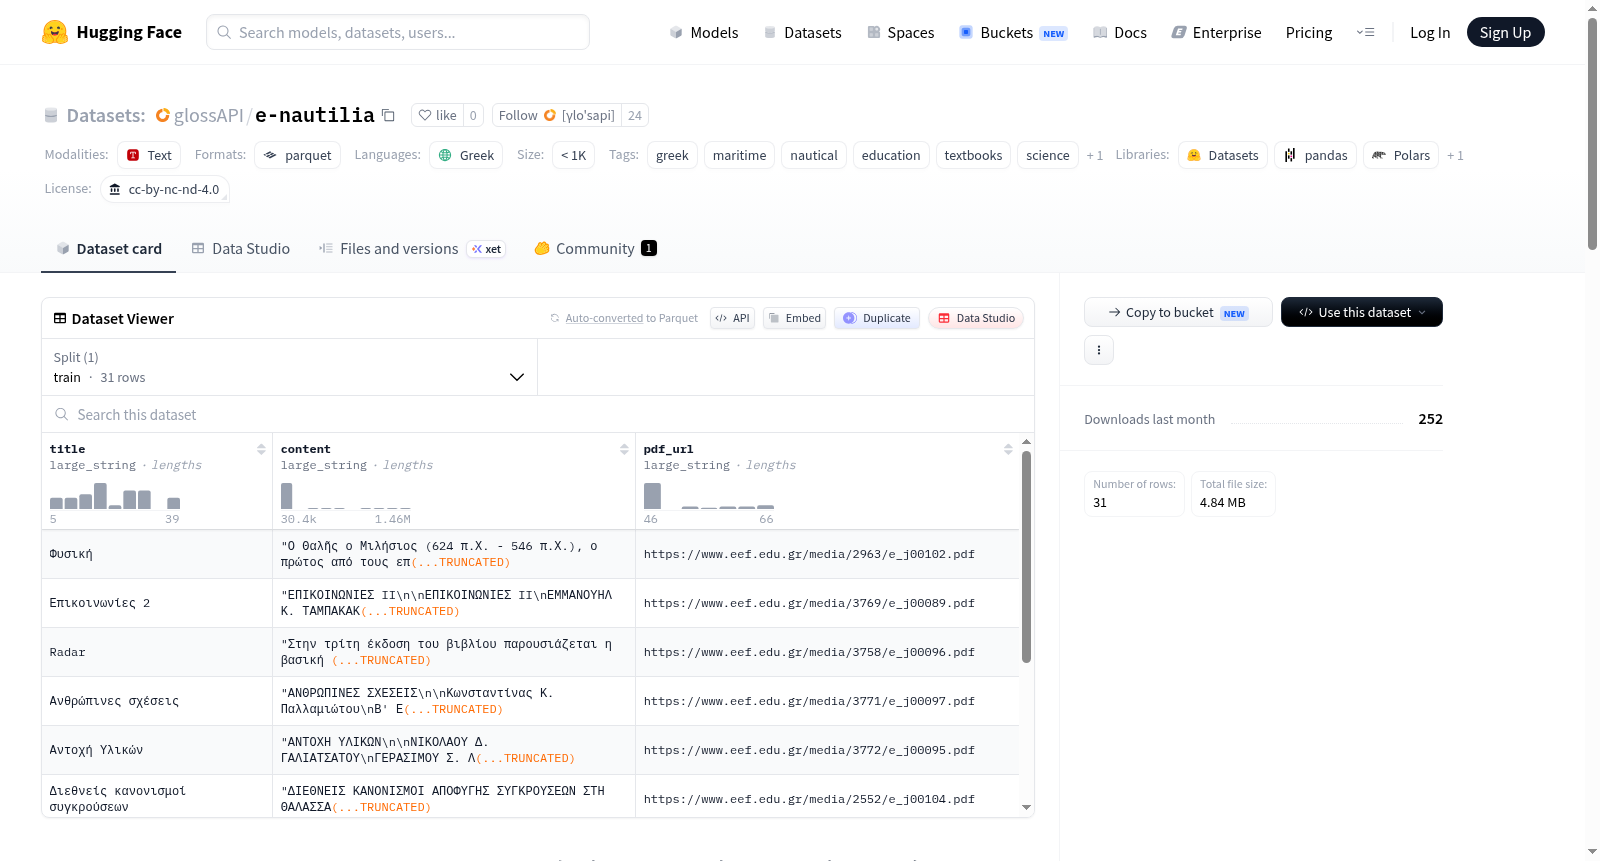Click the Dataset Viewer table icon

click(60, 318)
